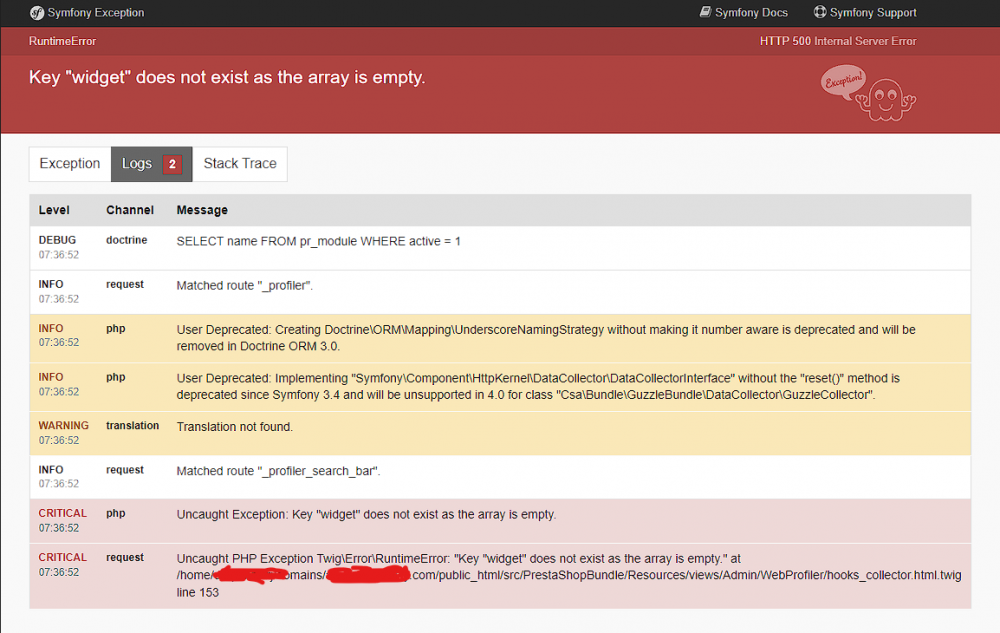Image resolution: width=1000 pixels, height=633 pixels.
Task: Click the ghost exception mascot image
Action: click(x=885, y=97)
